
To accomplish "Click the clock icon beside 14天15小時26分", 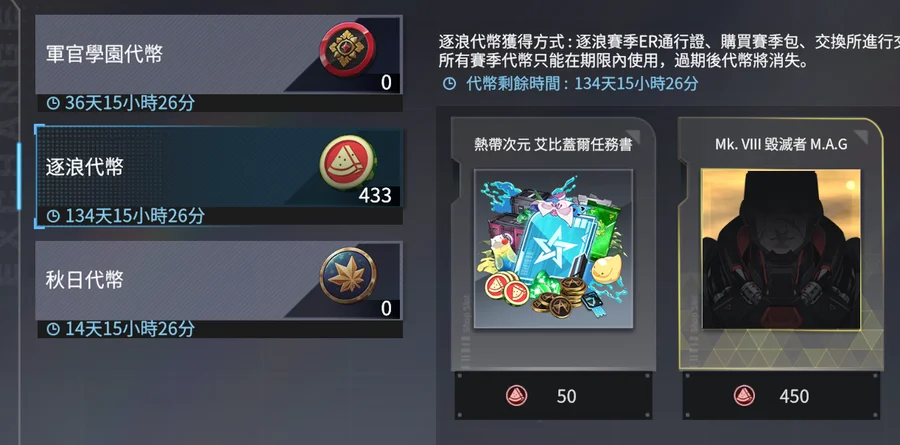I will pos(53,329).
